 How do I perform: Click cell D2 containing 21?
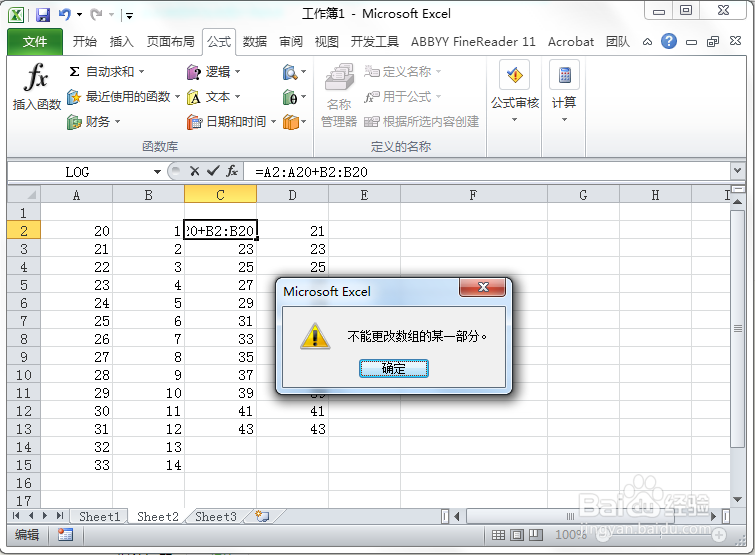pyautogui.click(x=292, y=231)
